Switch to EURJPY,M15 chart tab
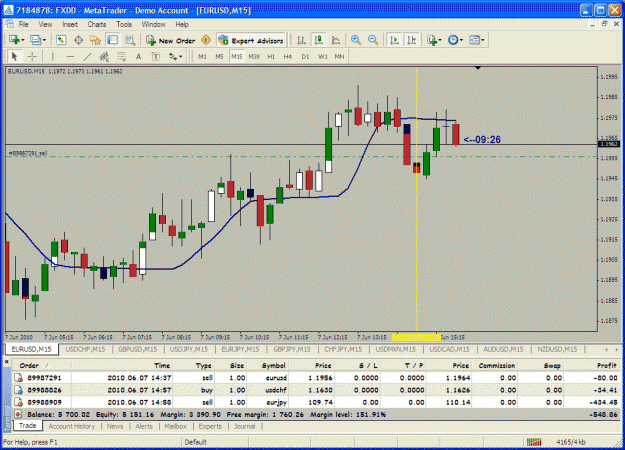Viewport: 625px width, 450px height. pos(240,349)
